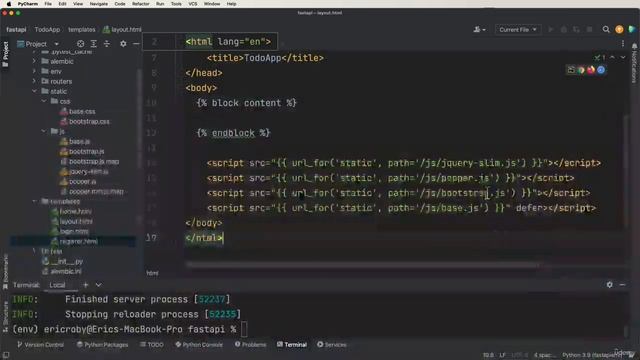Expand the test folder

[34, 251]
